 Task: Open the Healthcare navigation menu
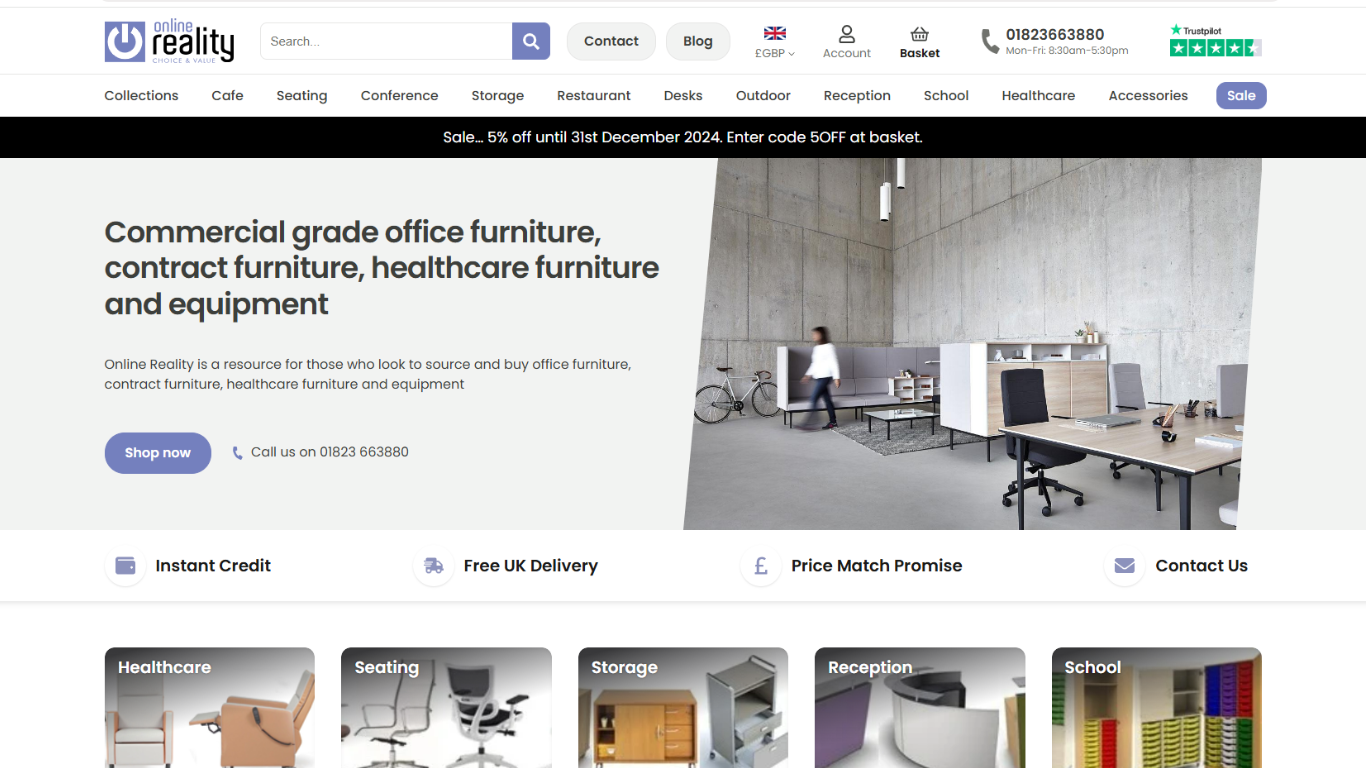[1038, 96]
